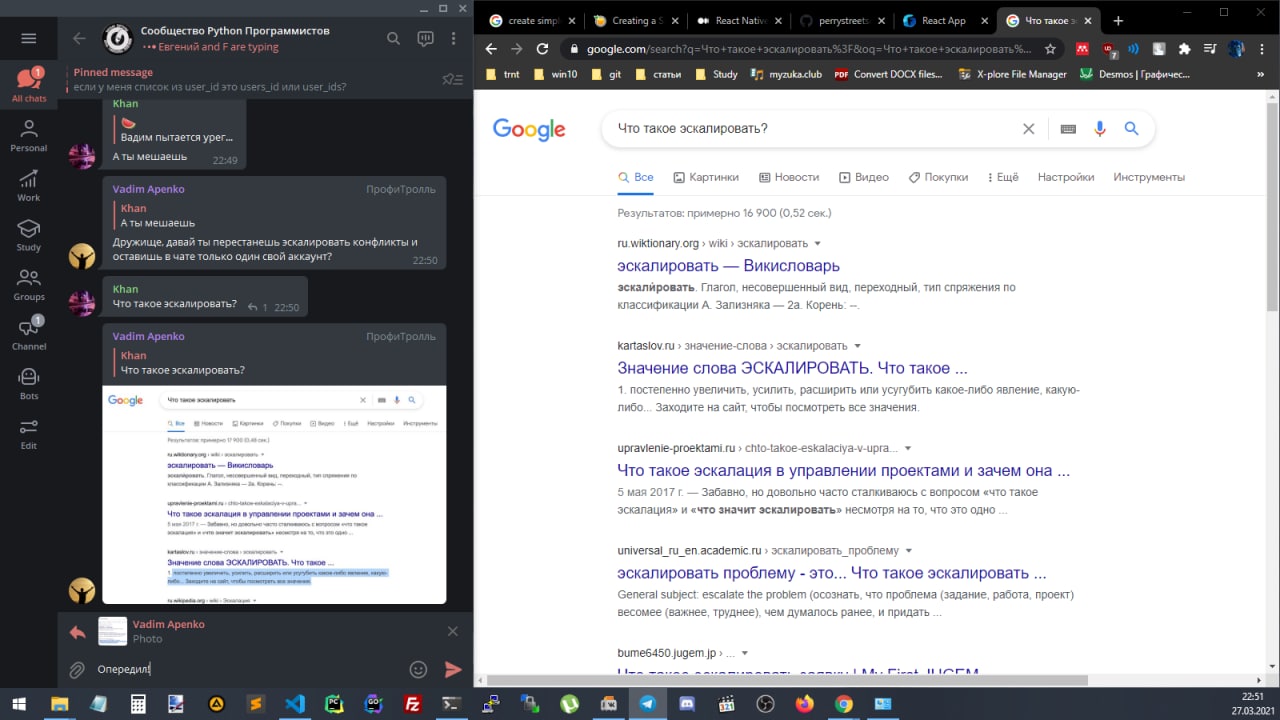The height and width of the screenshot is (720, 1280).
Task: Expand the kartaslov.ru result dropdown arrow
Action: (857, 346)
